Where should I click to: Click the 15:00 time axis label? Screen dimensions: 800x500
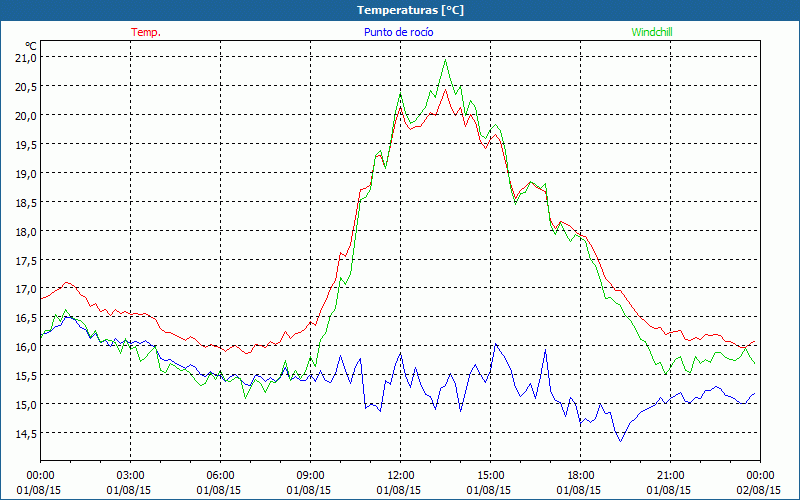[x=490, y=476]
